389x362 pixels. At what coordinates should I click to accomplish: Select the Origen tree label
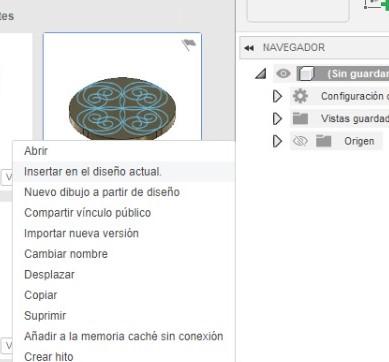click(x=359, y=141)
